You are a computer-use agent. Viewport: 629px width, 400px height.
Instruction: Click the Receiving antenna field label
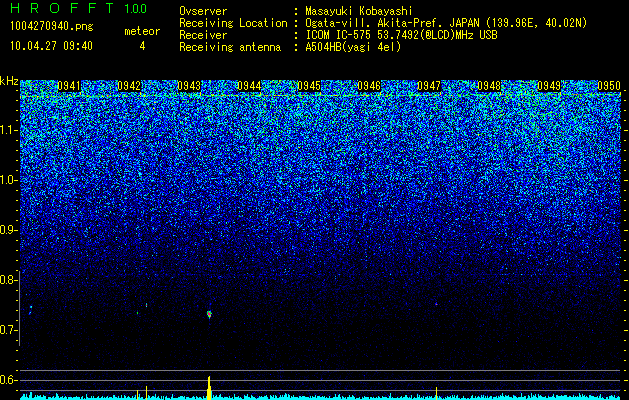[230, 47]
